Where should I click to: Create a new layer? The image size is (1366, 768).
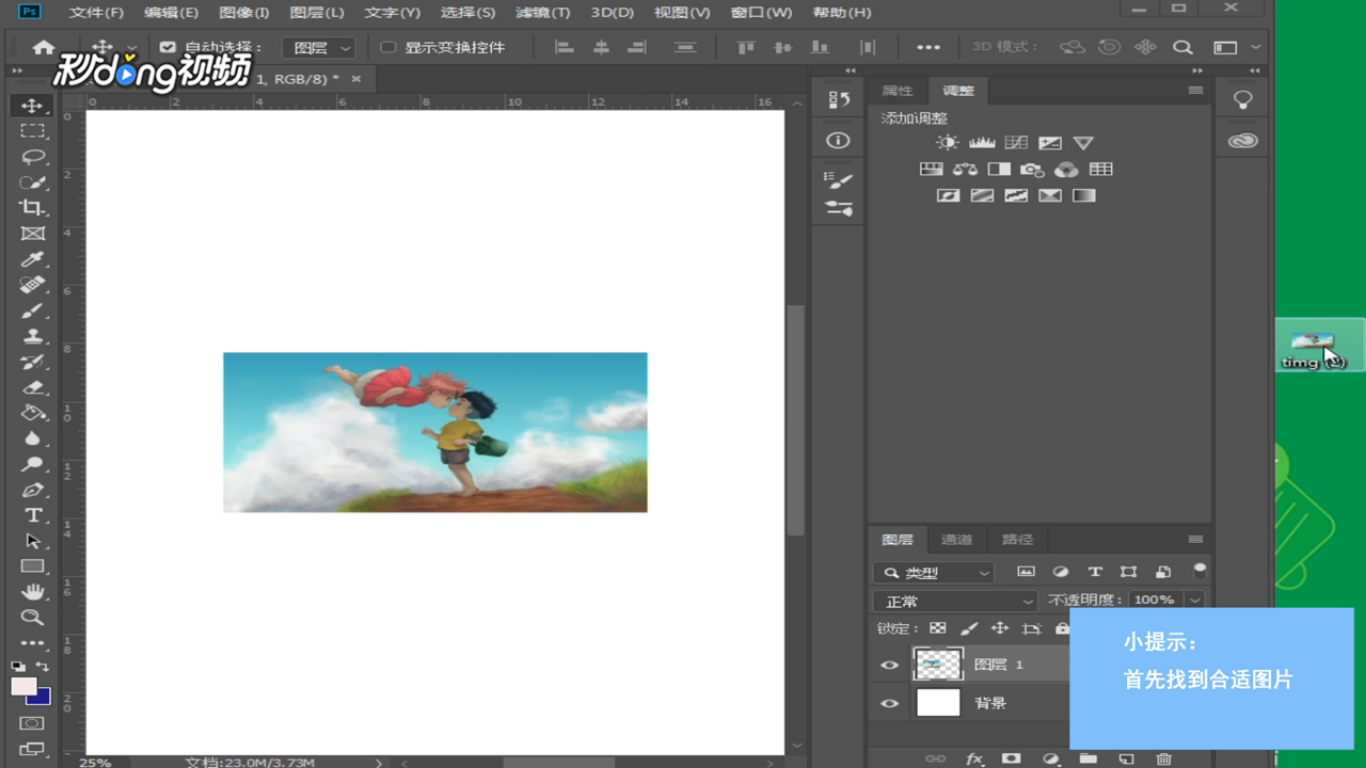[x=1126, y=759]
